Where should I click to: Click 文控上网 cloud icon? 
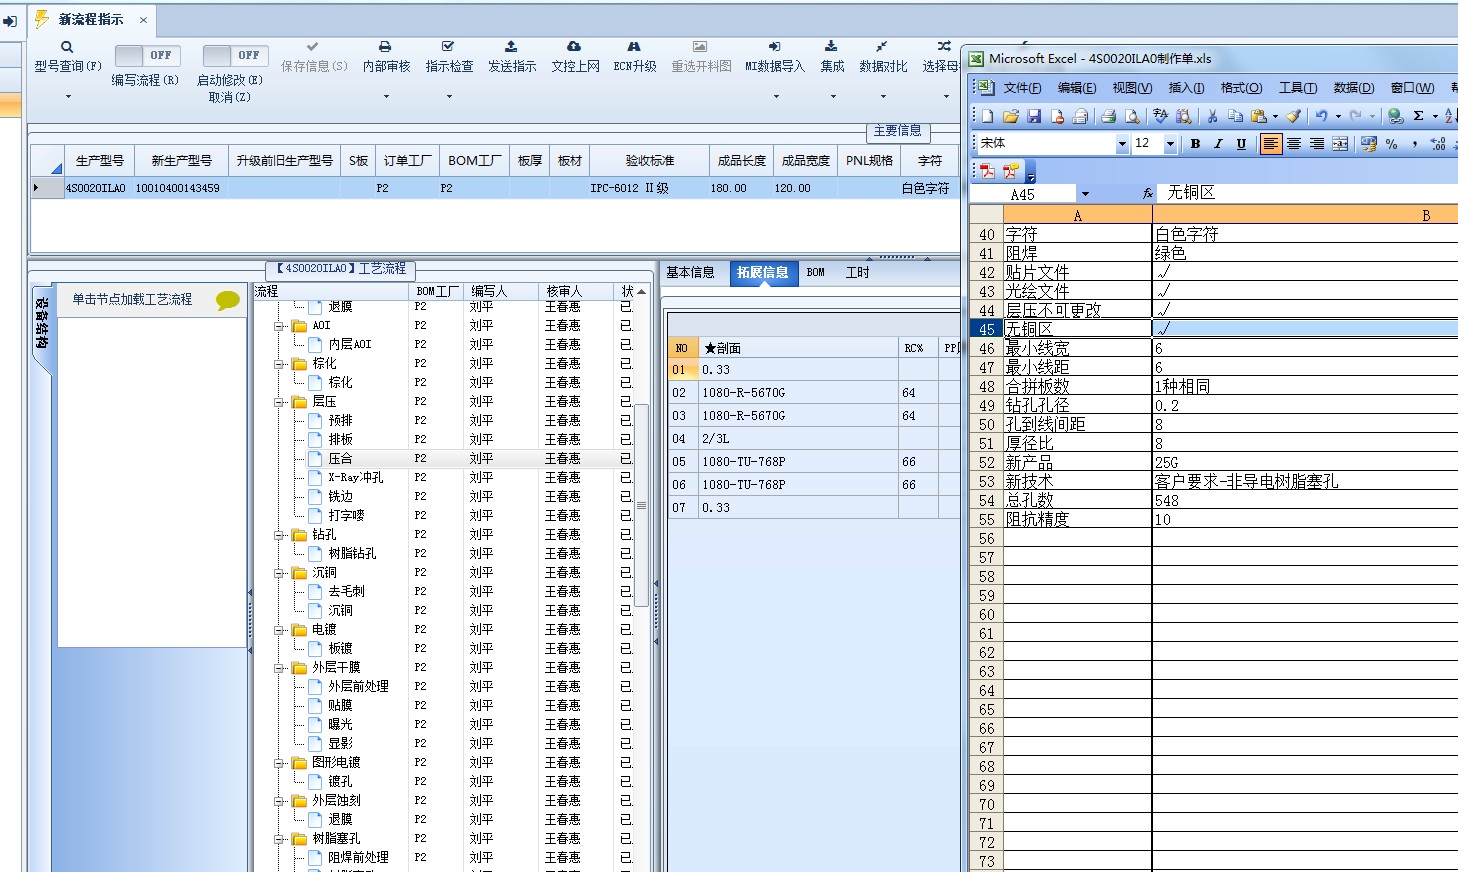coord(574,47)
